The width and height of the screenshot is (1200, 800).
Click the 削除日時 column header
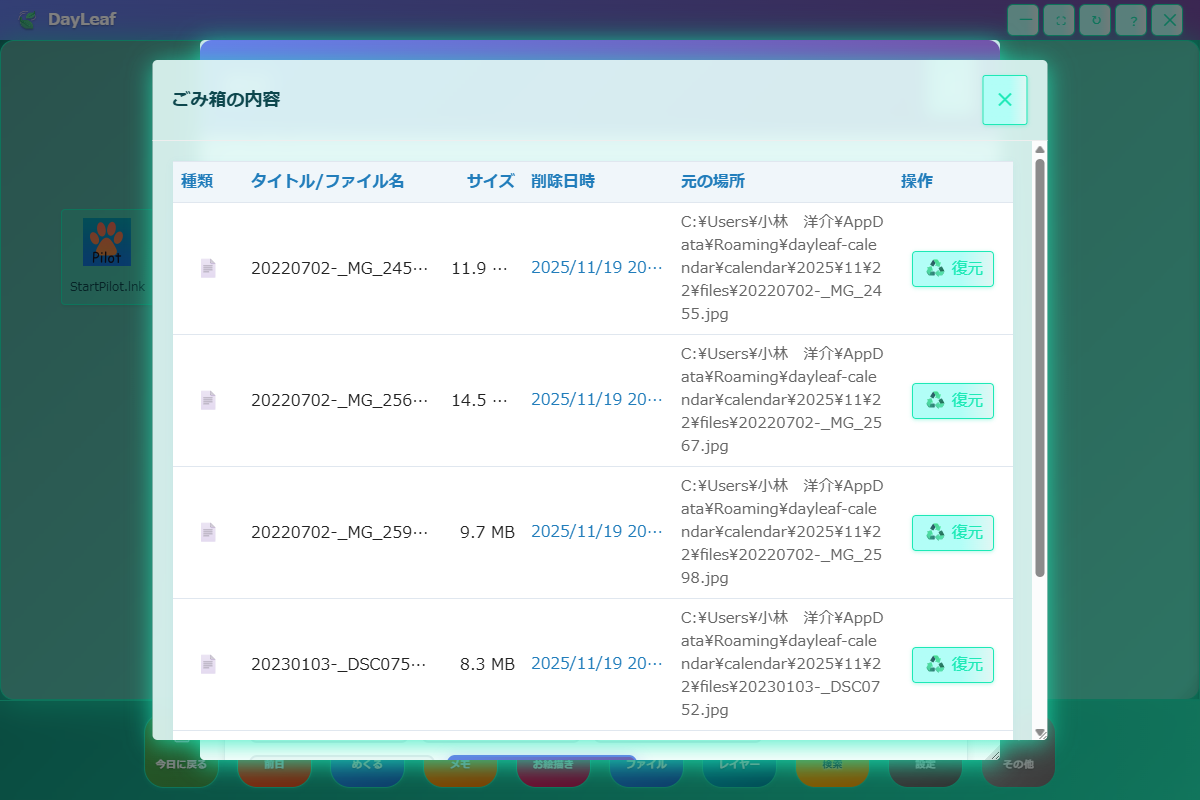[x=562, y=181]
